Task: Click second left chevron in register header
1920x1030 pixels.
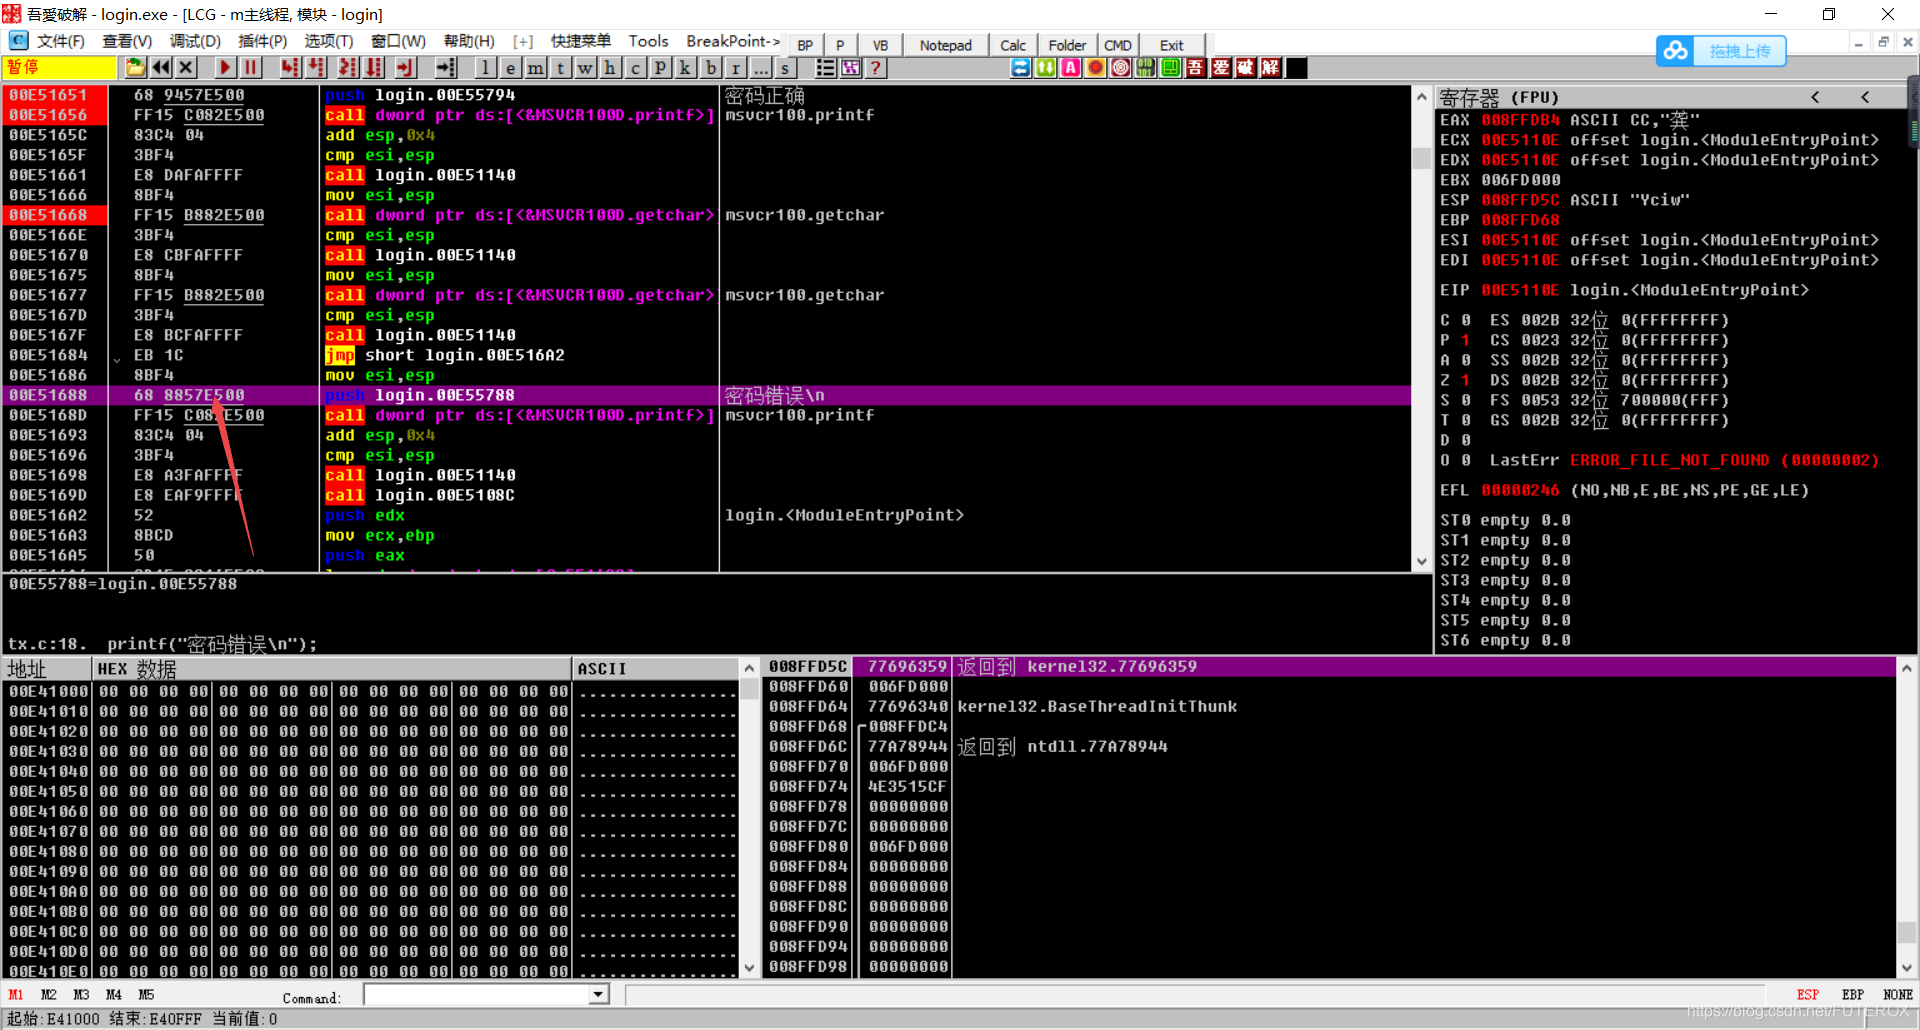Action: [x=1865, y=97]
